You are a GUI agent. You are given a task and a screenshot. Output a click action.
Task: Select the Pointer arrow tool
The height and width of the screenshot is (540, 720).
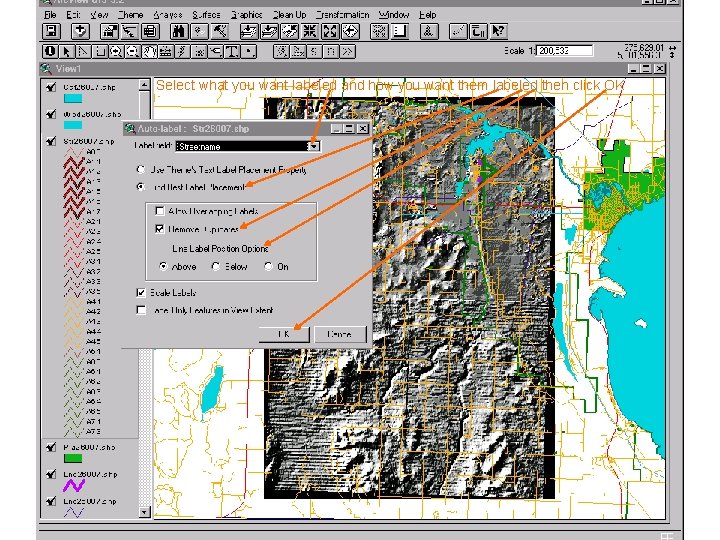(68, 50)
